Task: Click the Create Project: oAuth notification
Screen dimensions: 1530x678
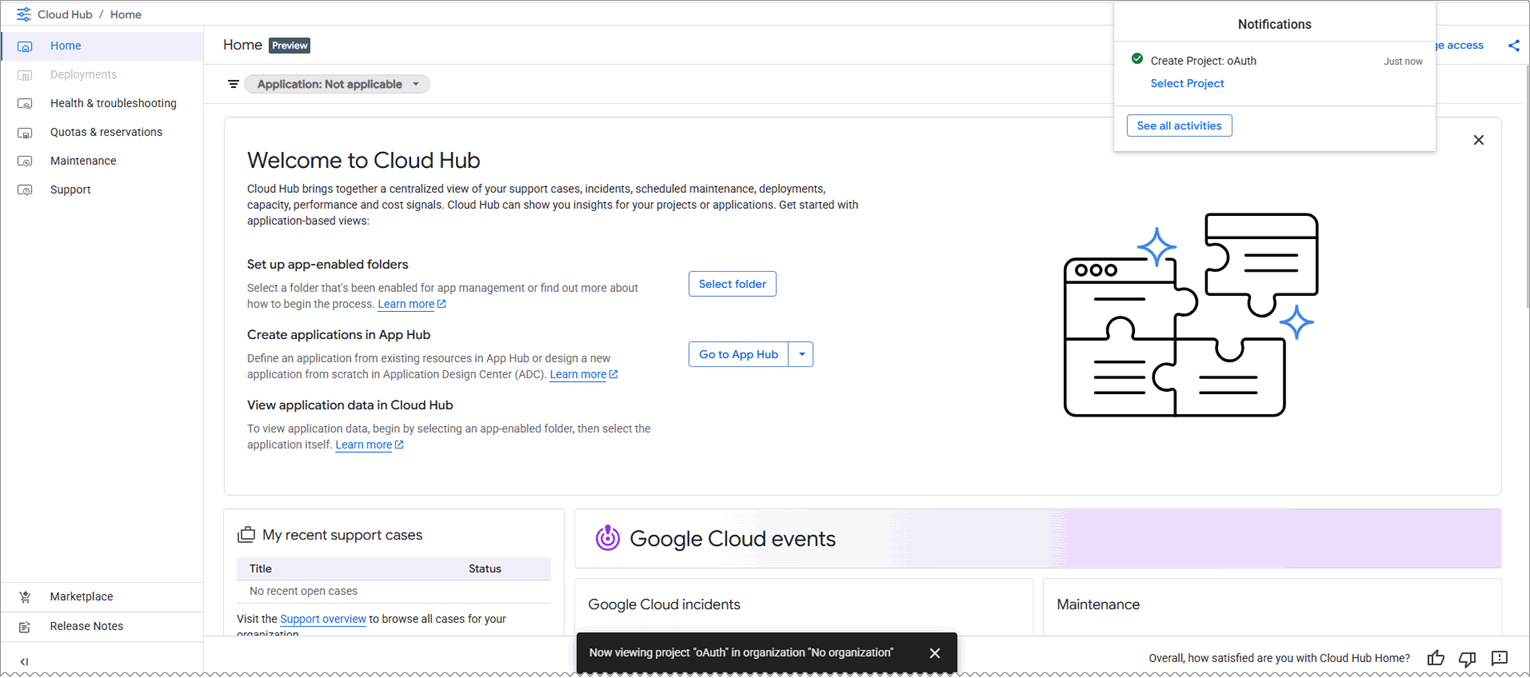Action: (x=1203, y=61)
